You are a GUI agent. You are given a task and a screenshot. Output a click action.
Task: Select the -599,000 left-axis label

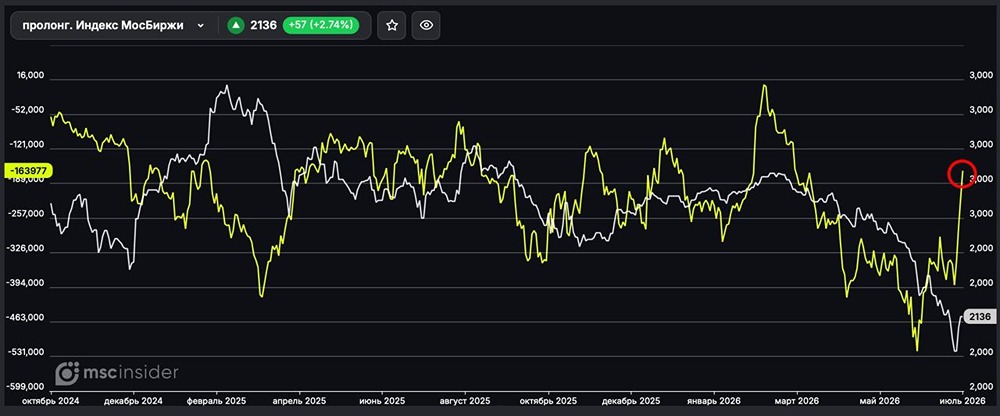[x=27, y=387]
